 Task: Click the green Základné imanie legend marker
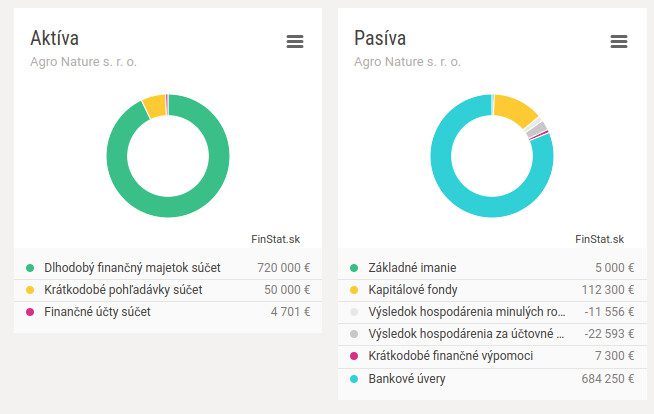coord(354,268)
